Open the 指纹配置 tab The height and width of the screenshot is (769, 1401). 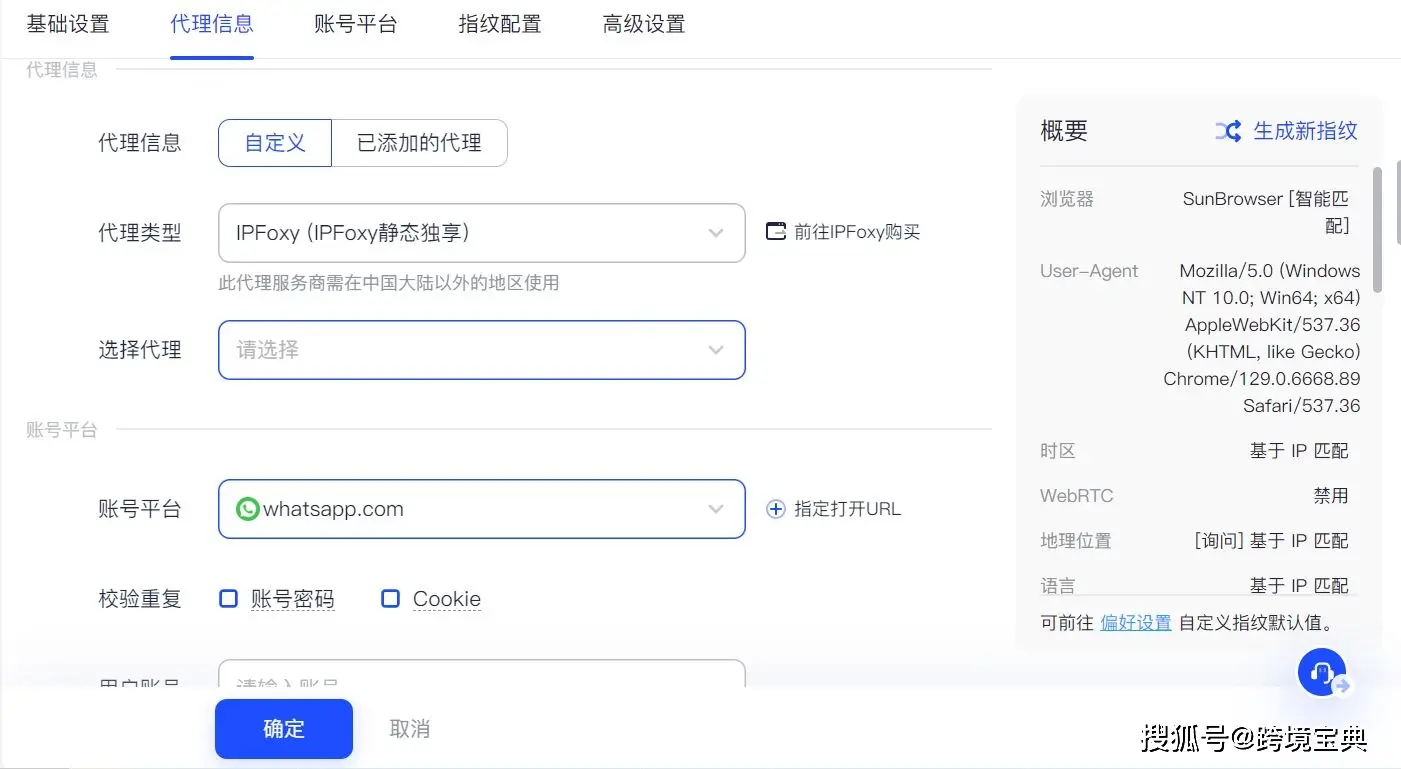click(x=500, y=24)
